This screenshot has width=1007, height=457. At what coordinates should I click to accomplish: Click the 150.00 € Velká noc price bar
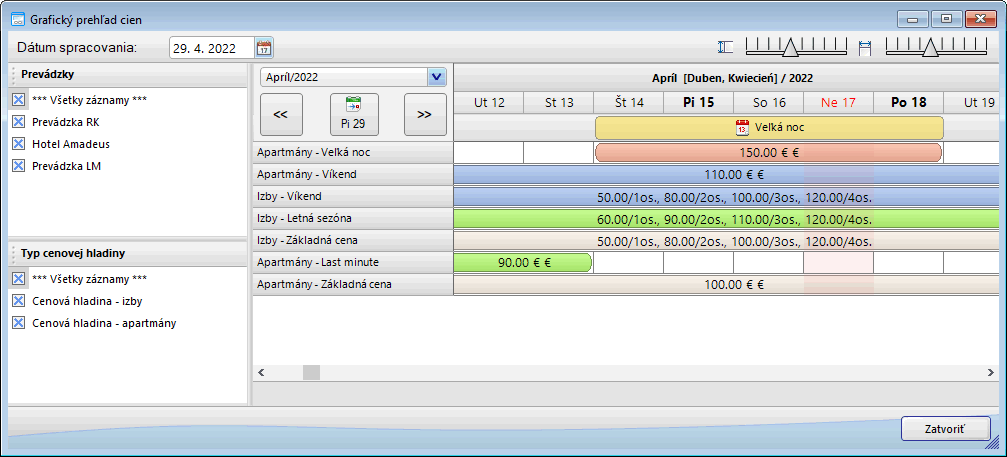[x=768, y=152]
